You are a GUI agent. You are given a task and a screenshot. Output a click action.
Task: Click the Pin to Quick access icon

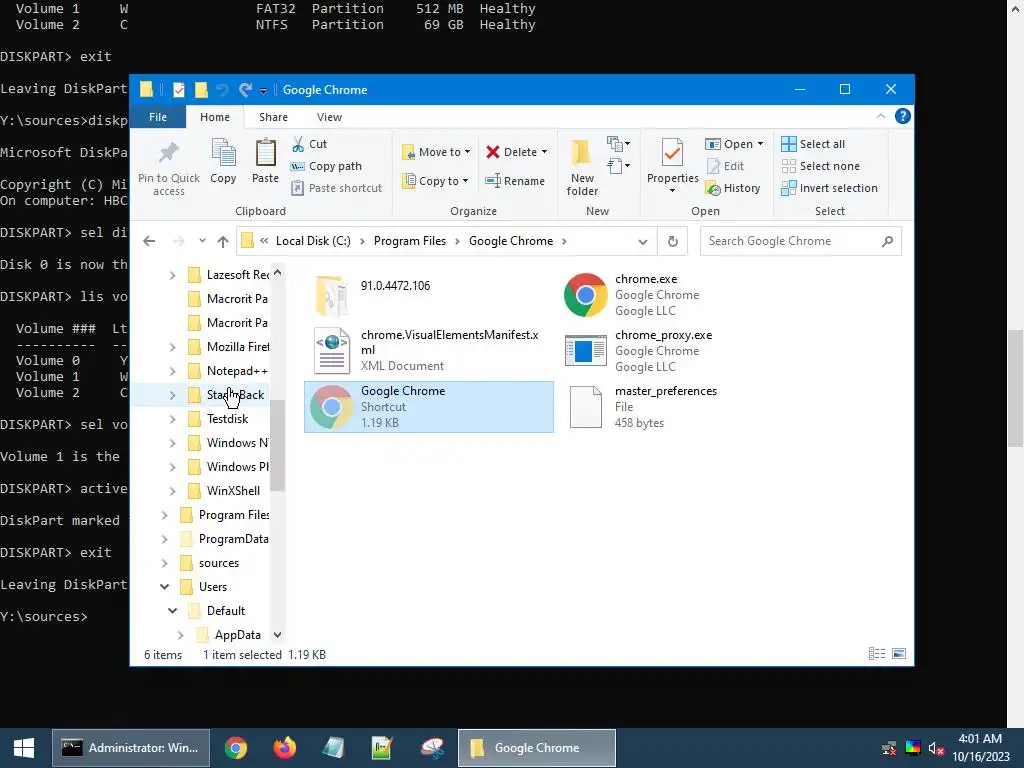click(x=168, y=153)
